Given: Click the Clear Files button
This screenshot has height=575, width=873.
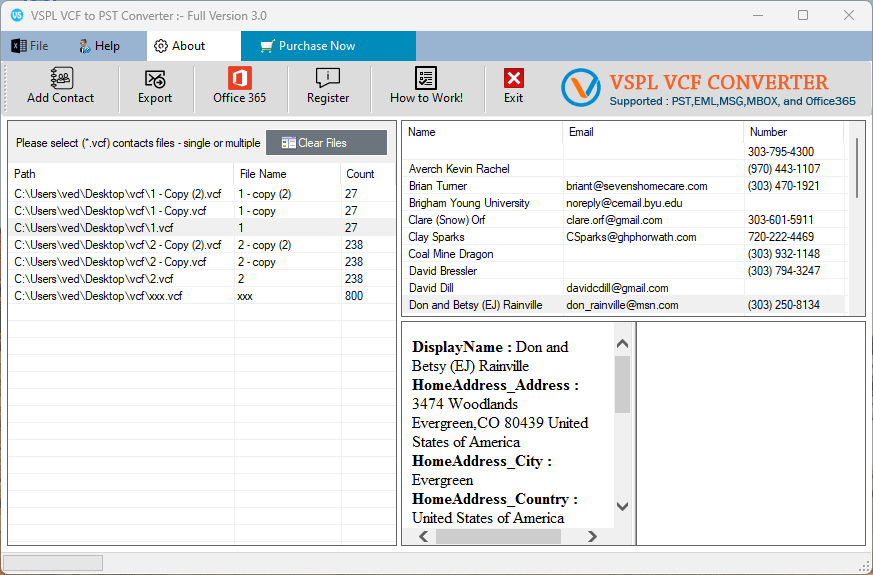Looking at the screenshot, I should (326, 143).
